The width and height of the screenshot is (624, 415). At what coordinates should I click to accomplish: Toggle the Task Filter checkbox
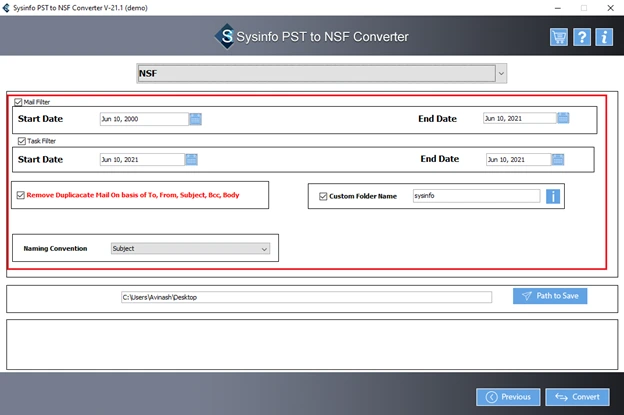(x=22, y=141)
